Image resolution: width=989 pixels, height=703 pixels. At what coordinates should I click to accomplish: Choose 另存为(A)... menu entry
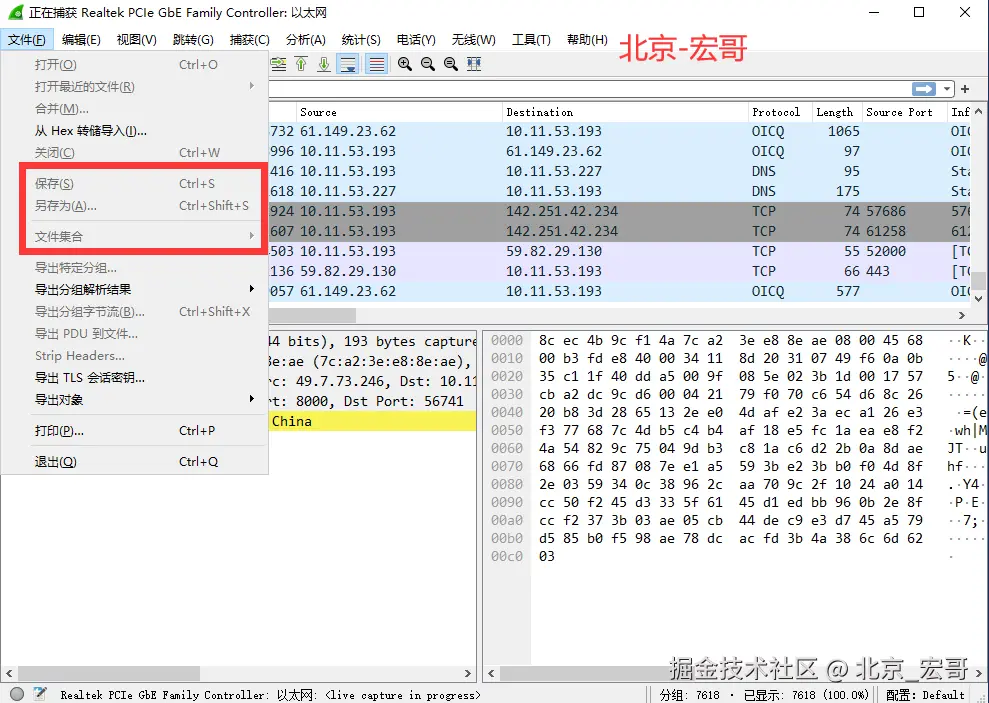[135, 206]
